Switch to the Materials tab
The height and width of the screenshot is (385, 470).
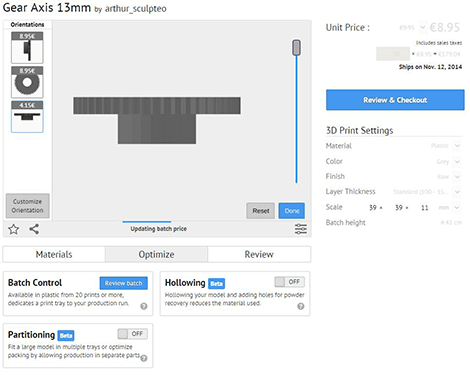click(x=54, y=254)
